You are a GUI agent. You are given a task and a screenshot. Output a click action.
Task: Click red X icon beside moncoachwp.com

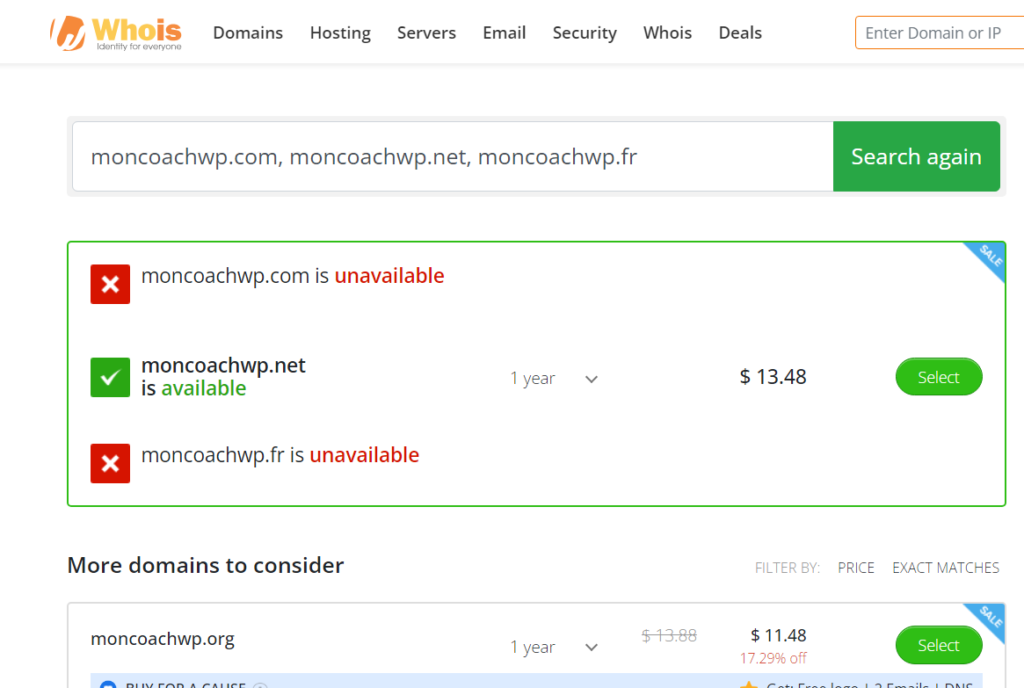(110, 285)
